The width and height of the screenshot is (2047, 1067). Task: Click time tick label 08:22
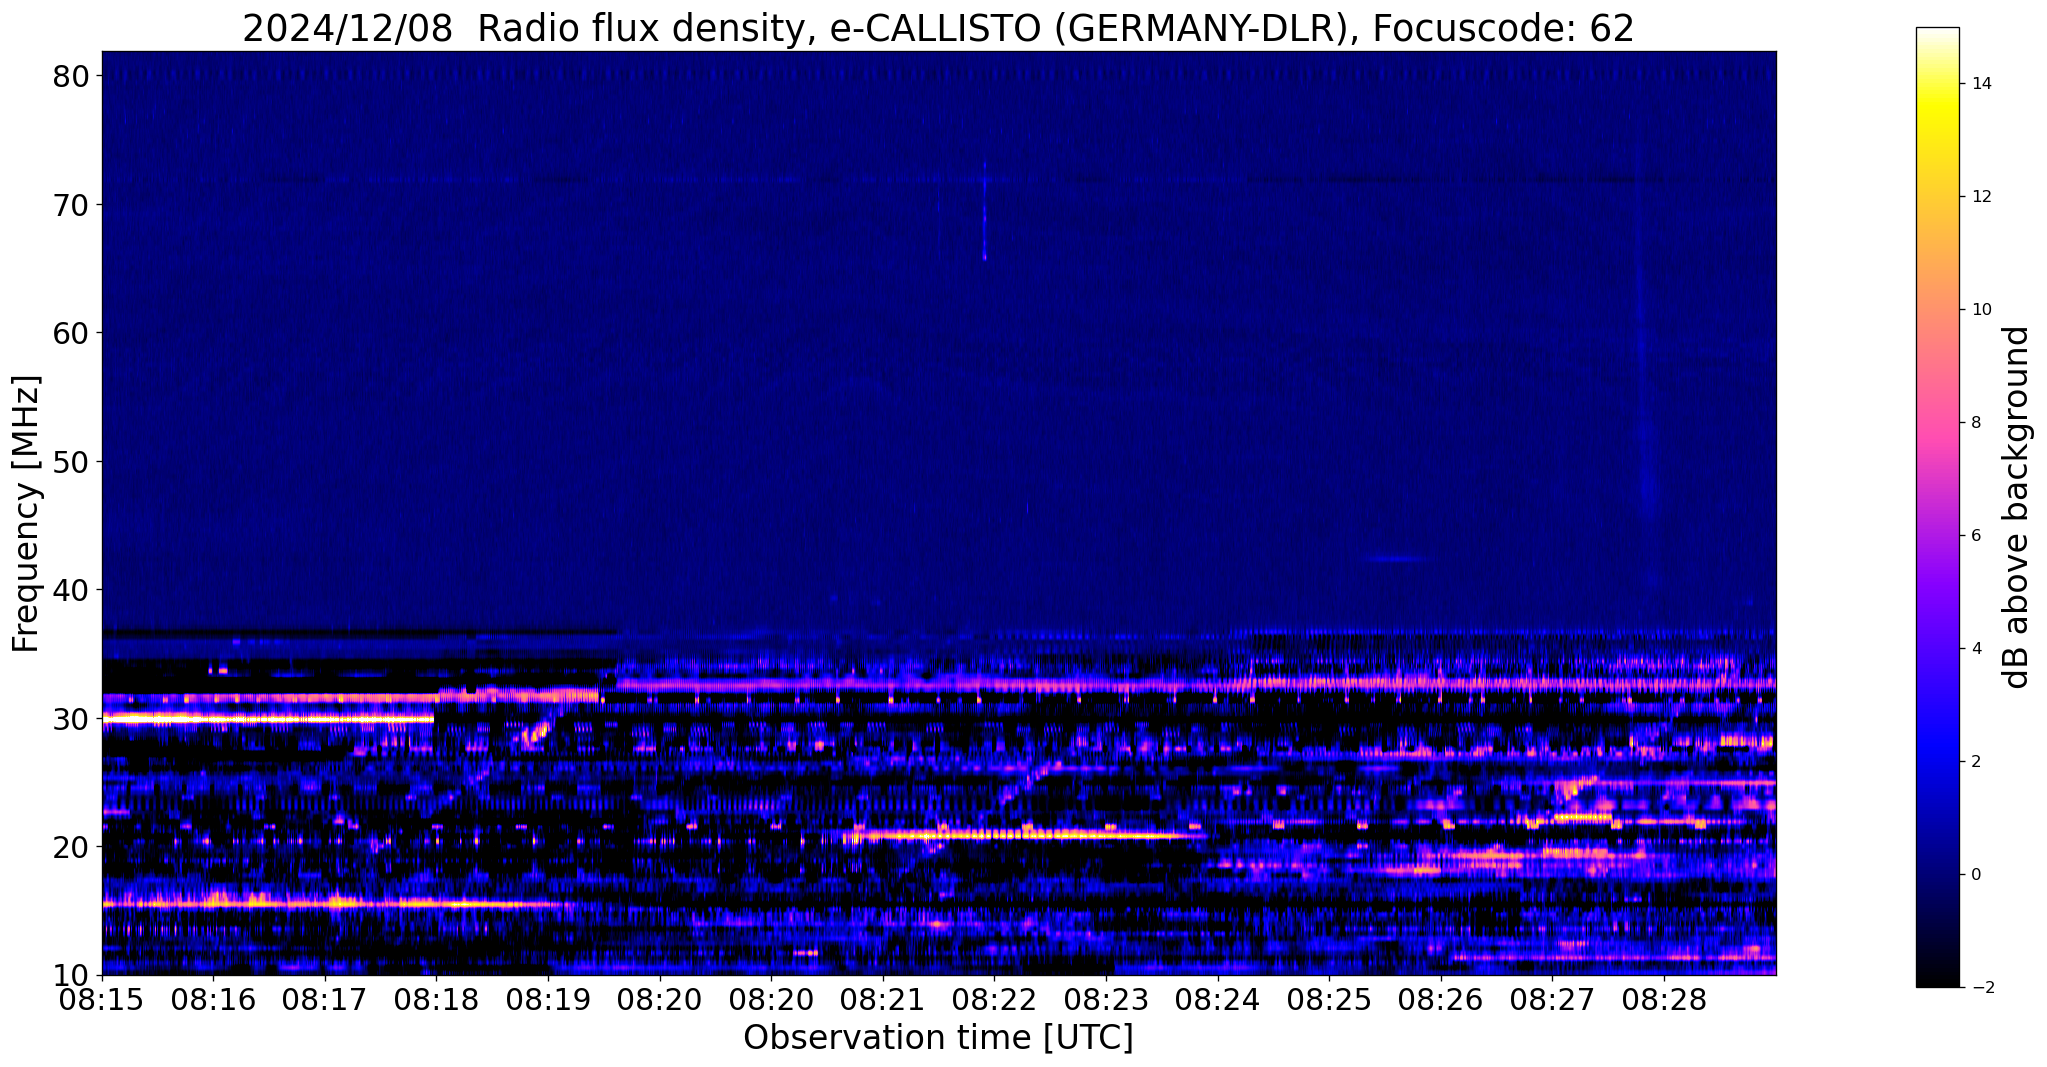pyautogui.click(x=994, y=1000)
